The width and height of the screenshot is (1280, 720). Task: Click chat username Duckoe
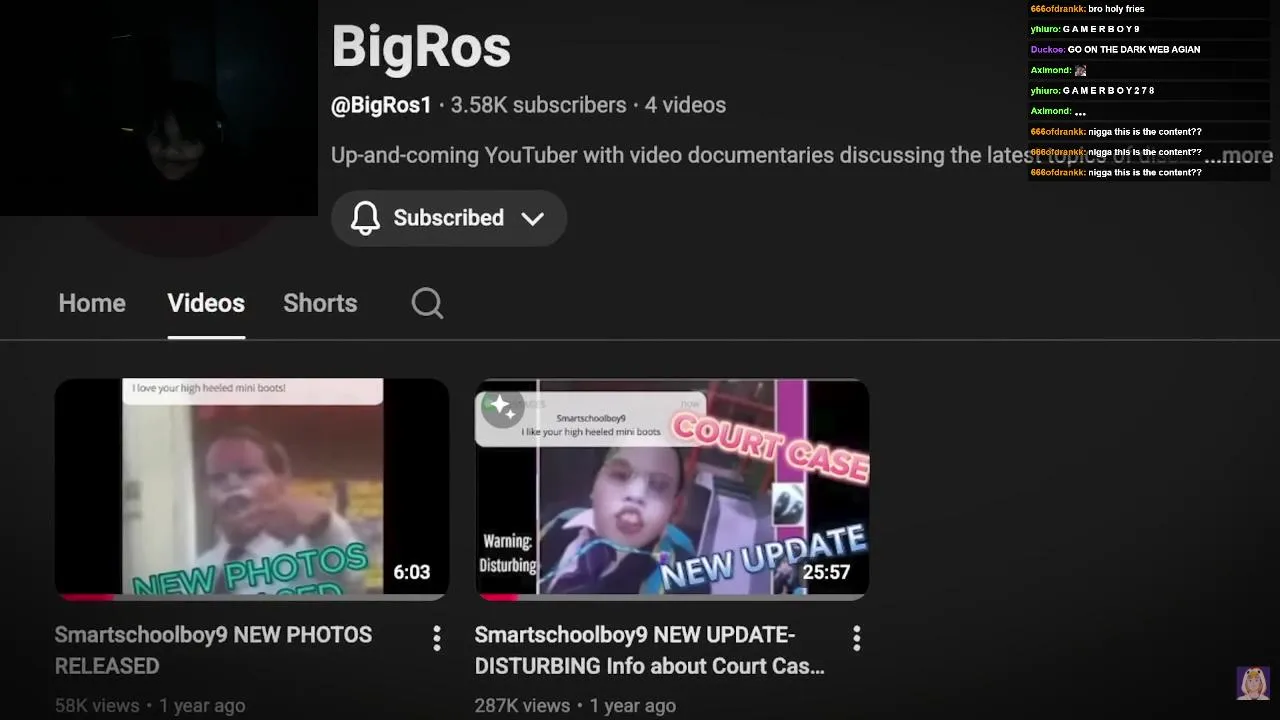tap(1047, 50)
